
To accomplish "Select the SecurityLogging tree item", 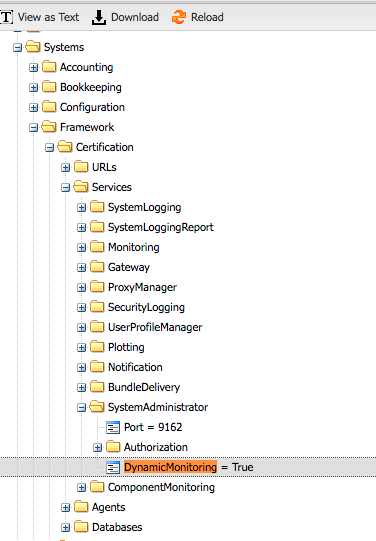I will pos(146,307).
